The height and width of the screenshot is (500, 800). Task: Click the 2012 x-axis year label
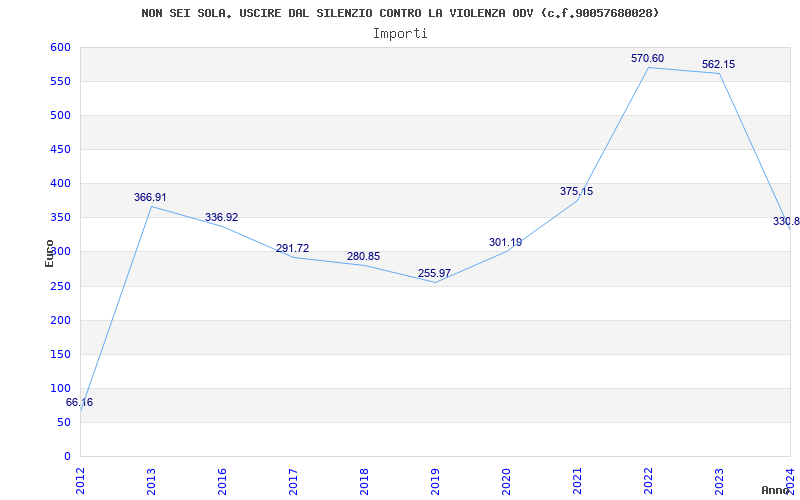pos(80,480)
